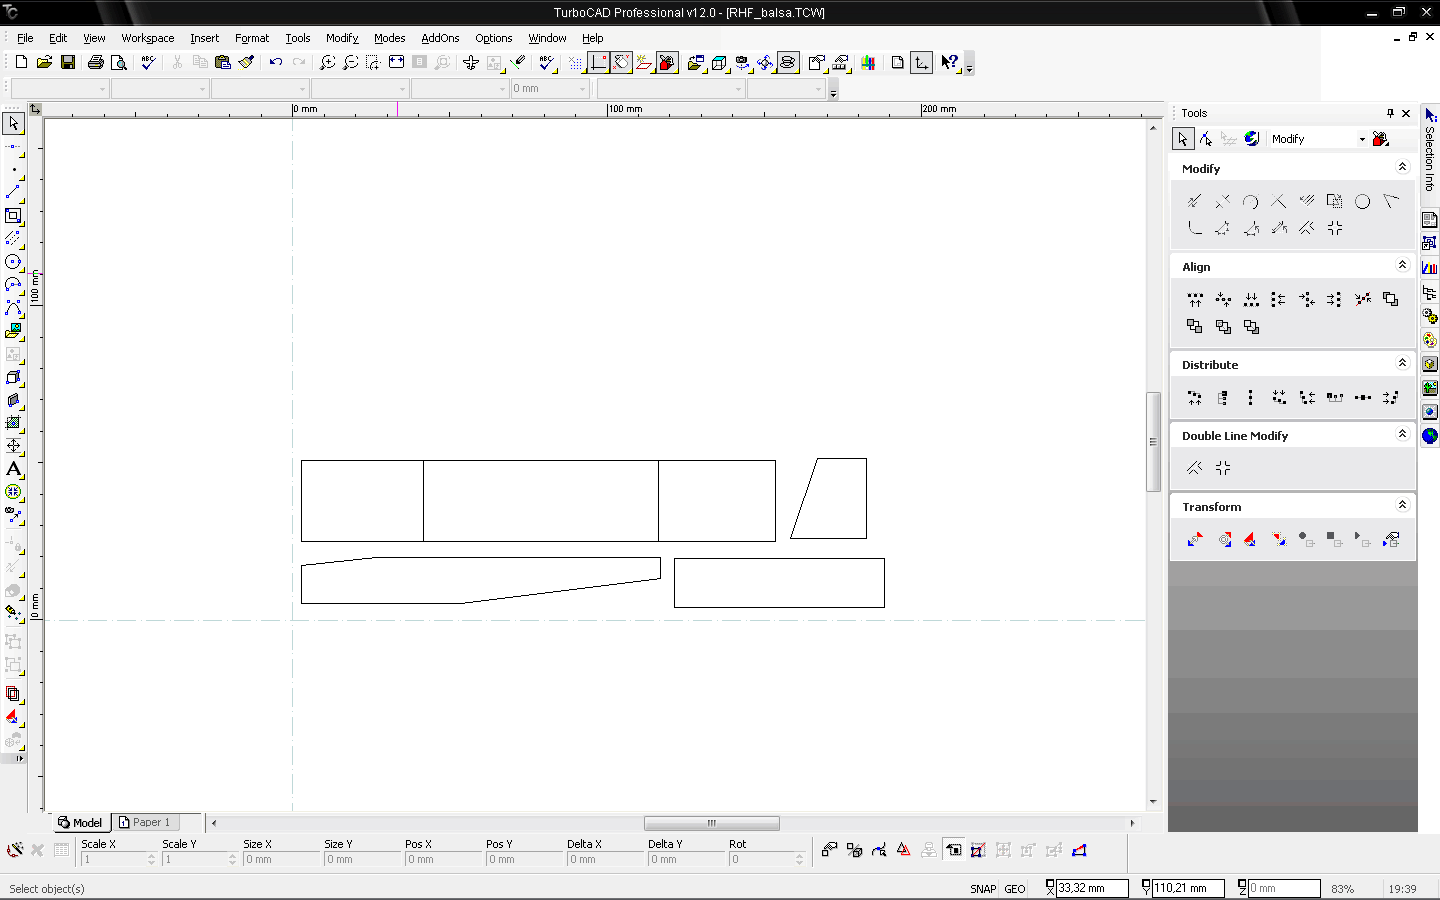This screenshot has height=900, width=1440.
Task: Open the Modify dropdown in Tools panel
Action: point(1362,139)
